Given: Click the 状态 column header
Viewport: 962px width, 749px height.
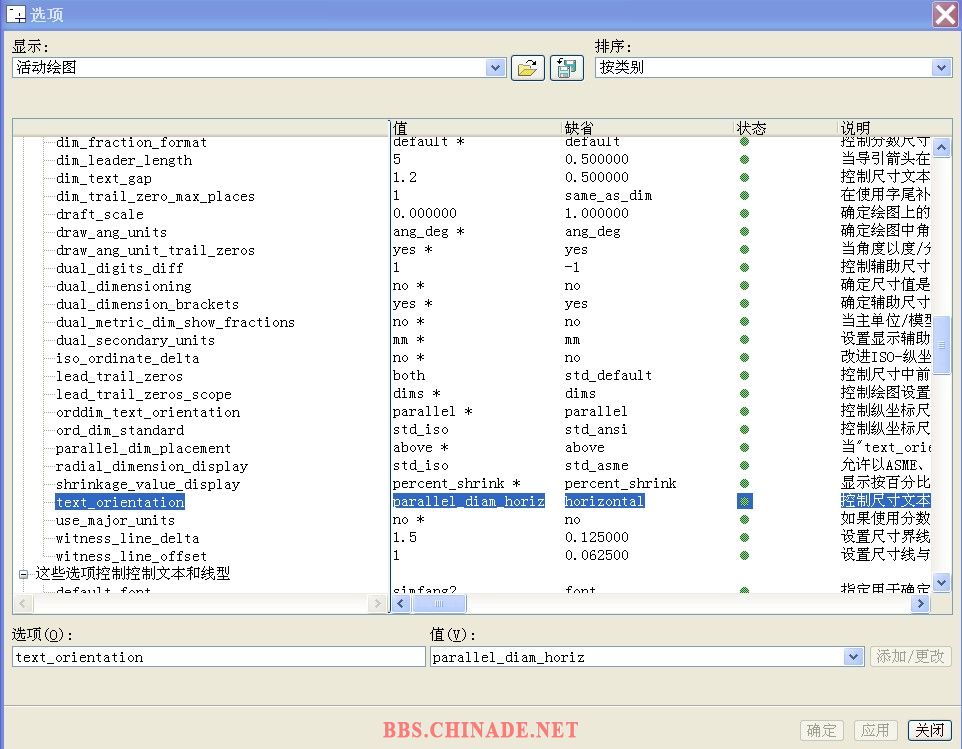Looking at the screenshot, I should point(787,128).
